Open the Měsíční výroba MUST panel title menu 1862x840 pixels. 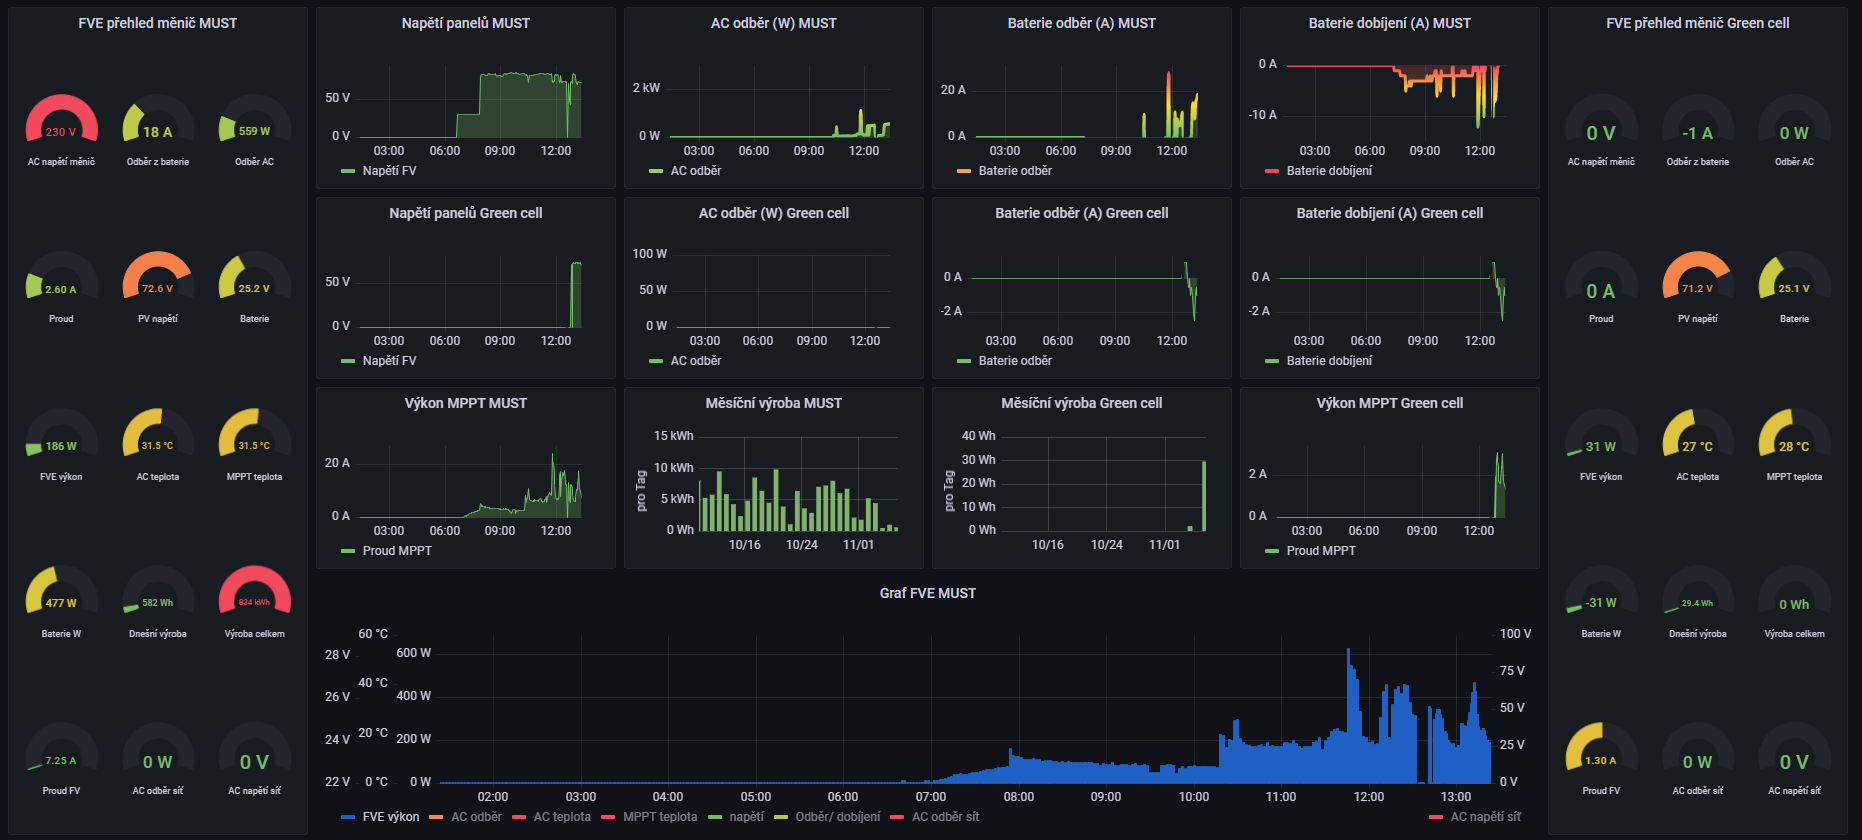point(773,403)
